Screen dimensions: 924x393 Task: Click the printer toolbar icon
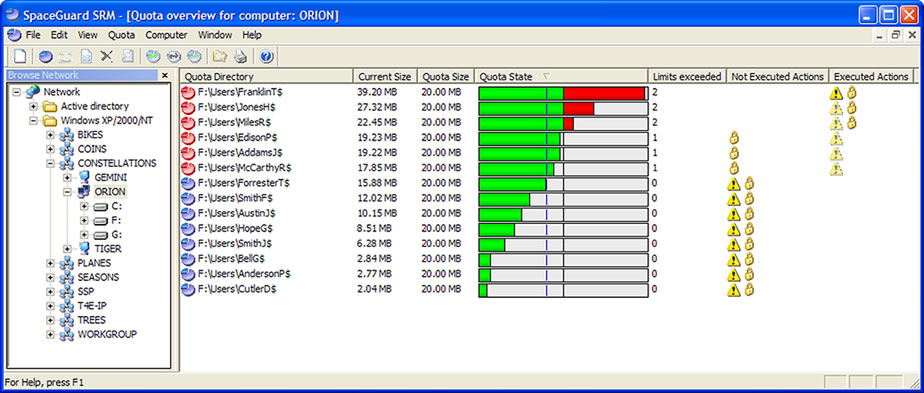pyautogui.click(x=240, y=57)
